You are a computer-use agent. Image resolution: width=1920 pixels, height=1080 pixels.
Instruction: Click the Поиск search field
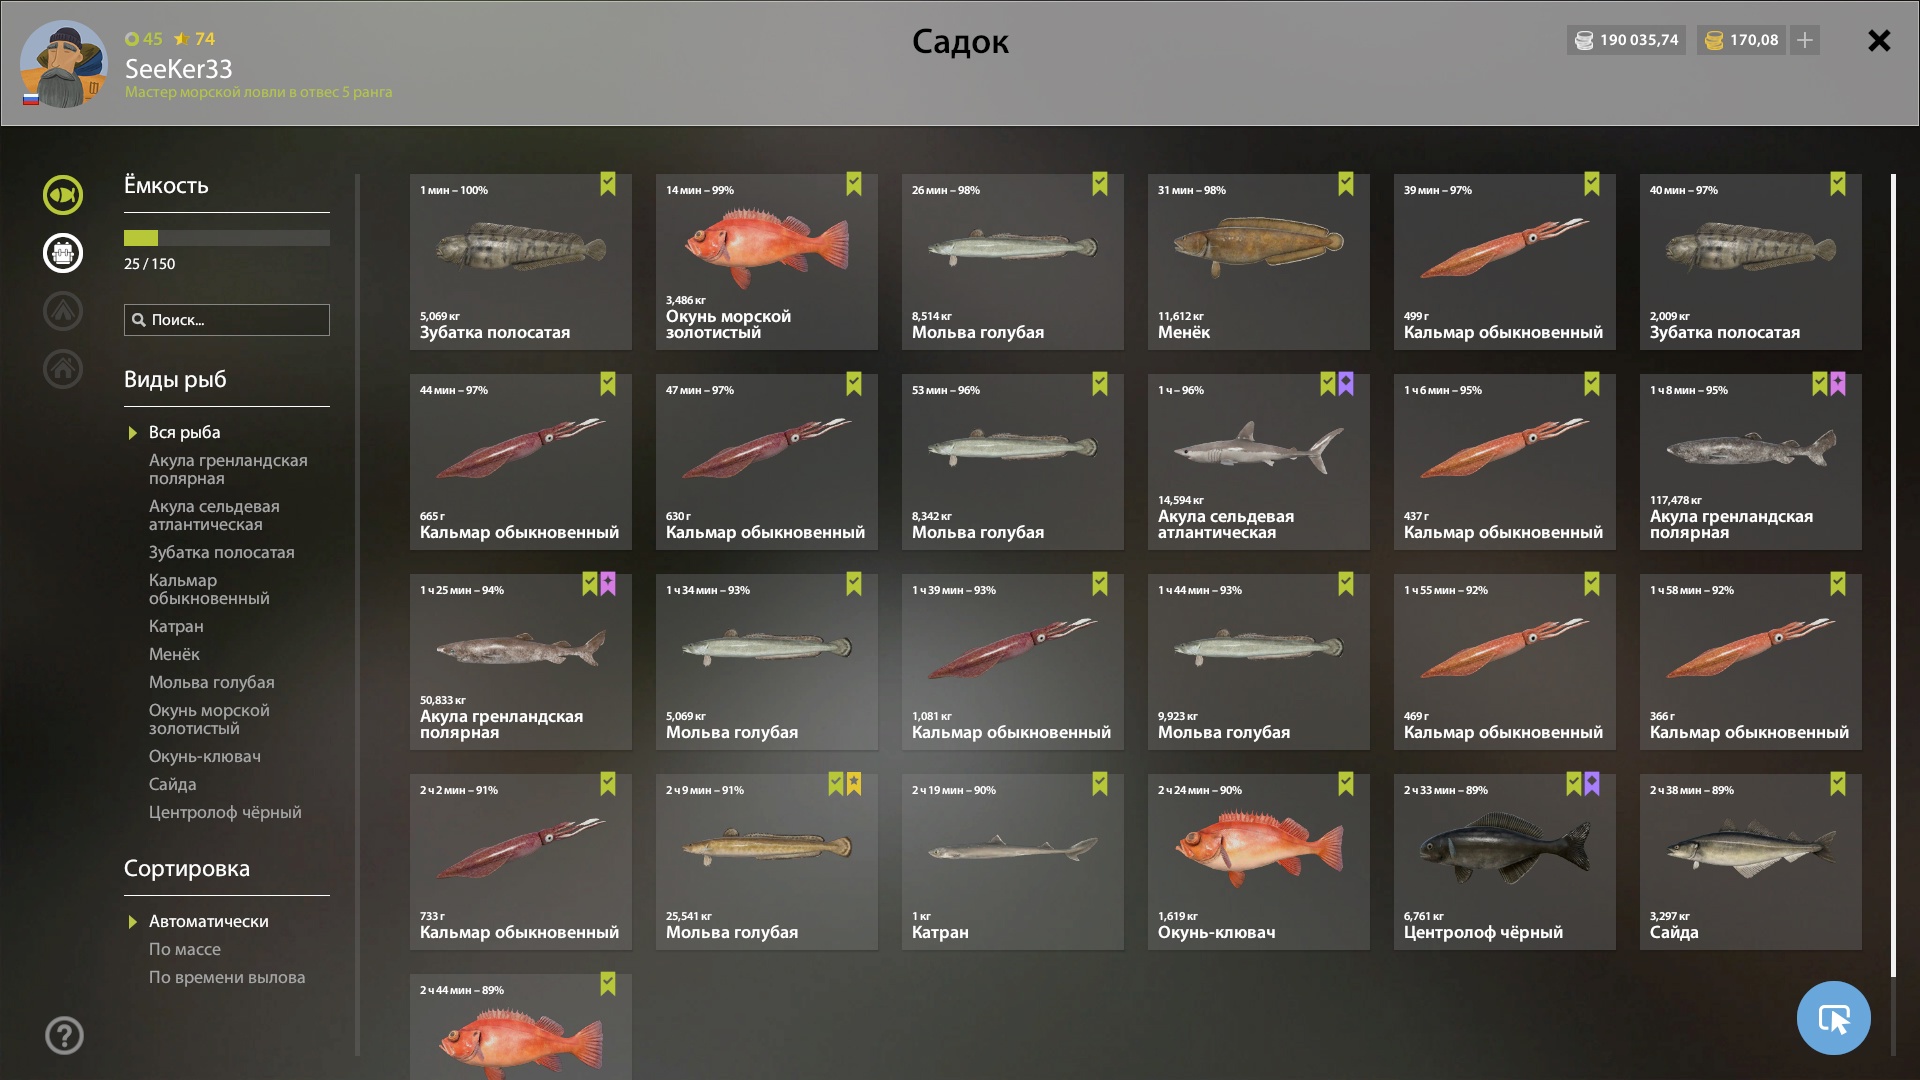(x=227, y=320)
